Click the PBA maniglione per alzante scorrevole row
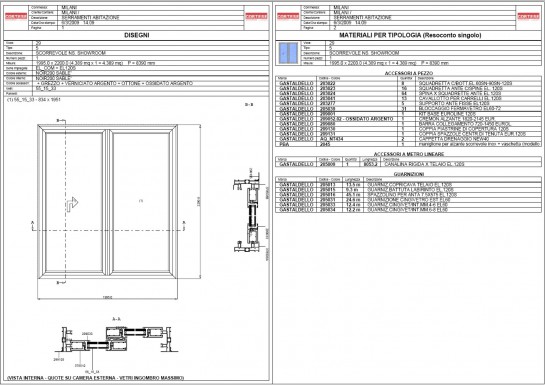The image size is (545, 385). click(409, 144)
